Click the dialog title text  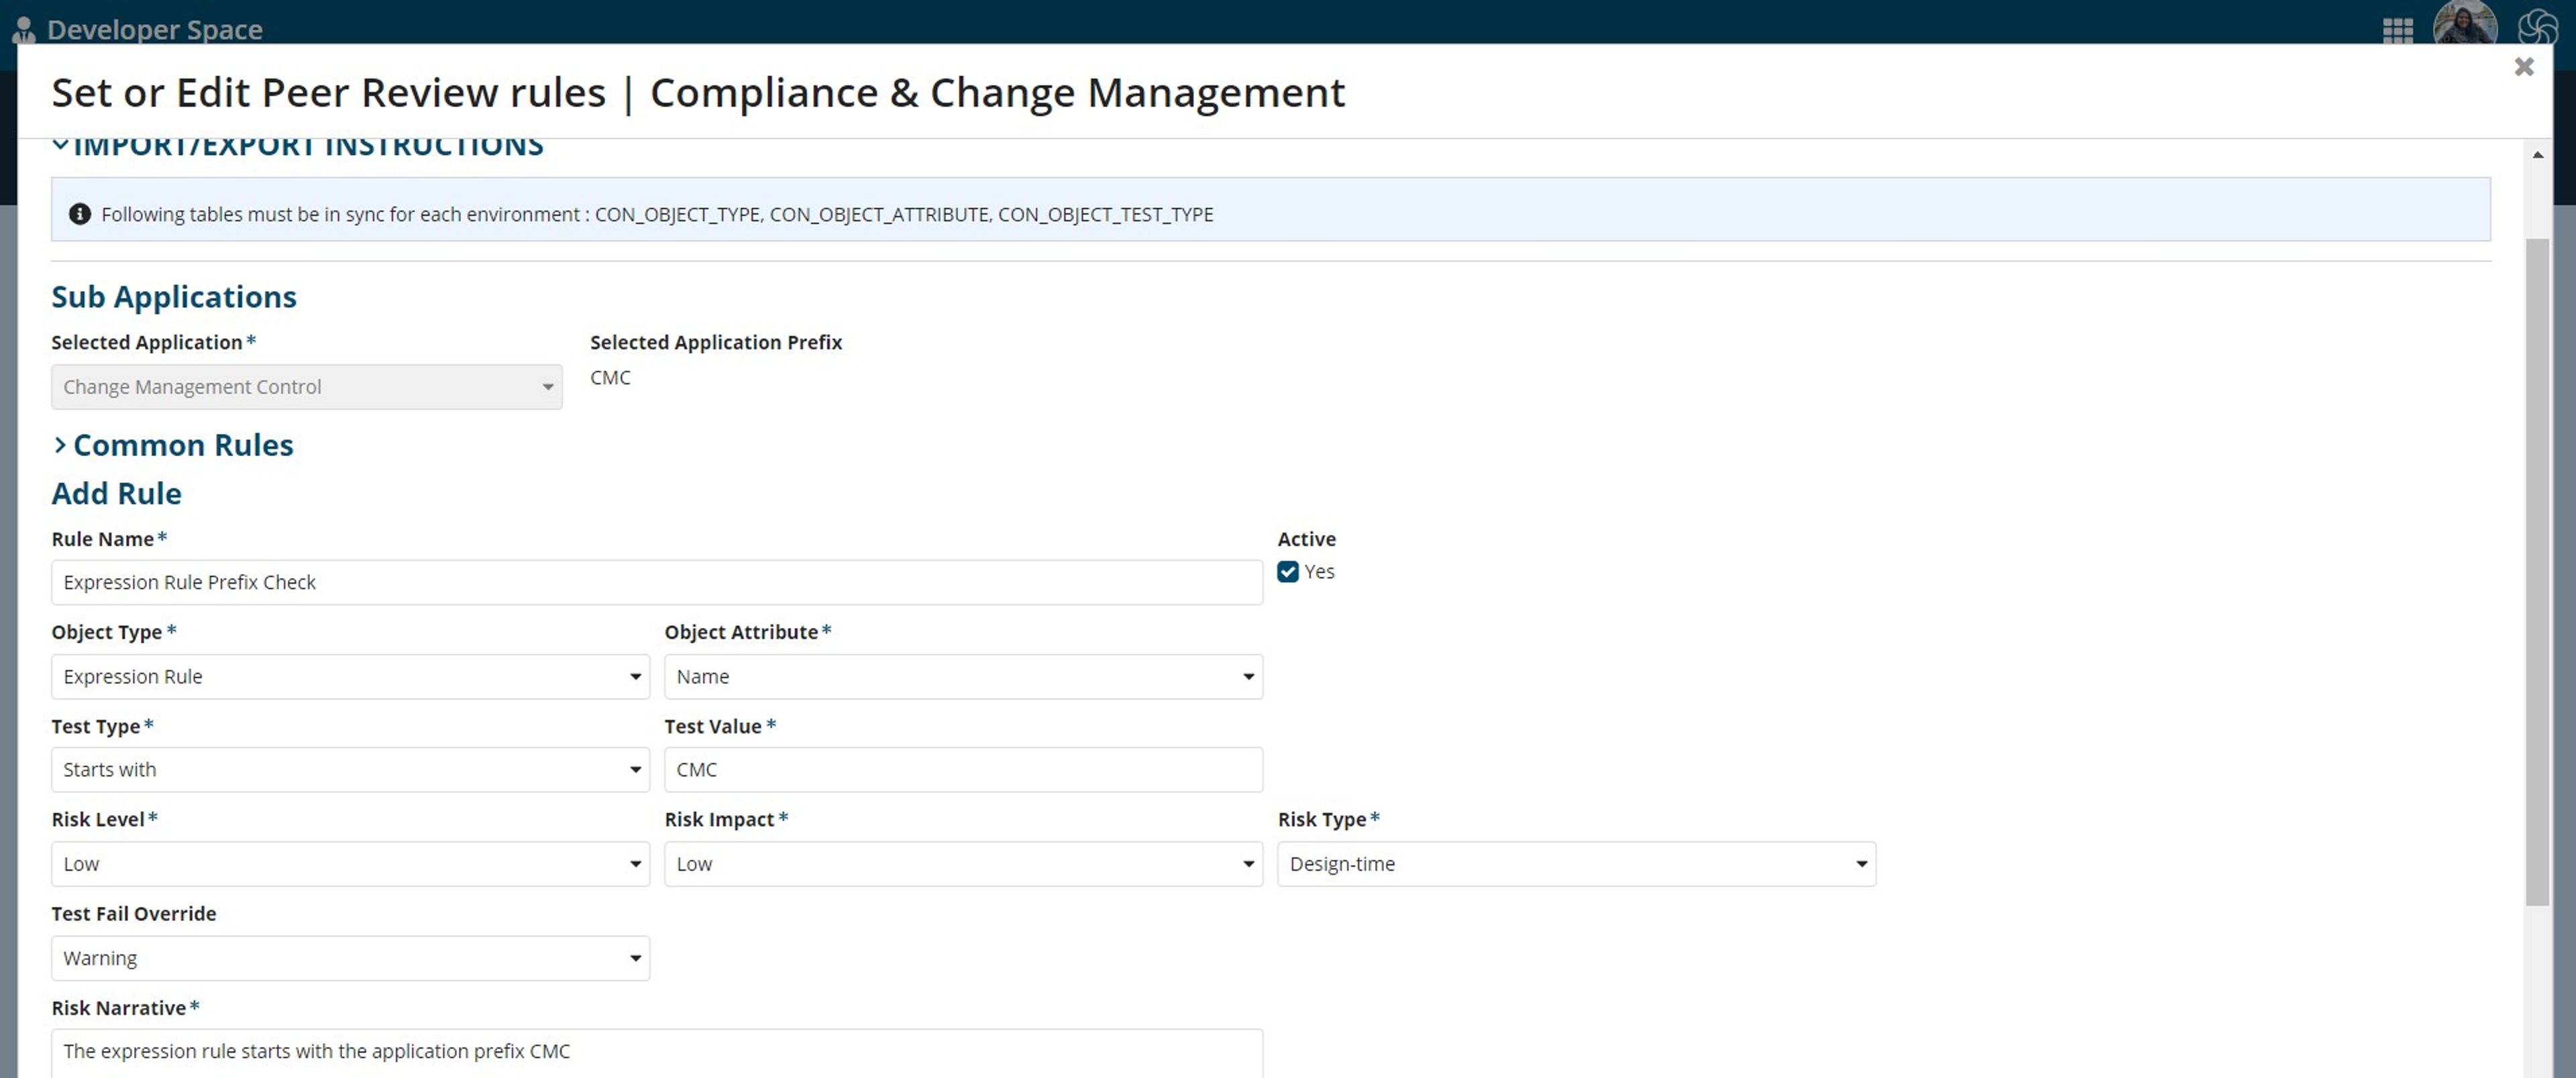698,93
